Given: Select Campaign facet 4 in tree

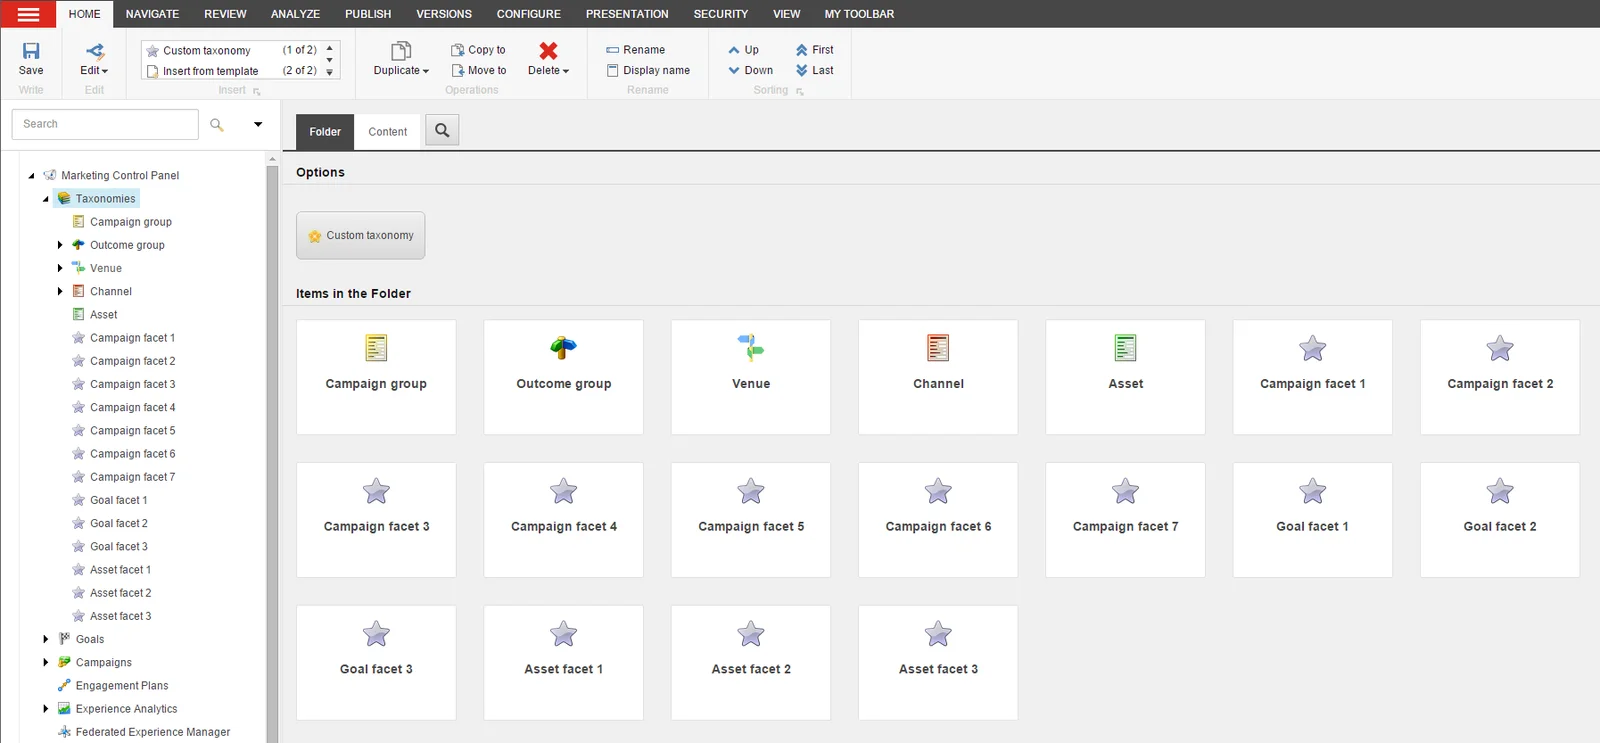Looking at the screenshot, I should (x=132, y=407).
